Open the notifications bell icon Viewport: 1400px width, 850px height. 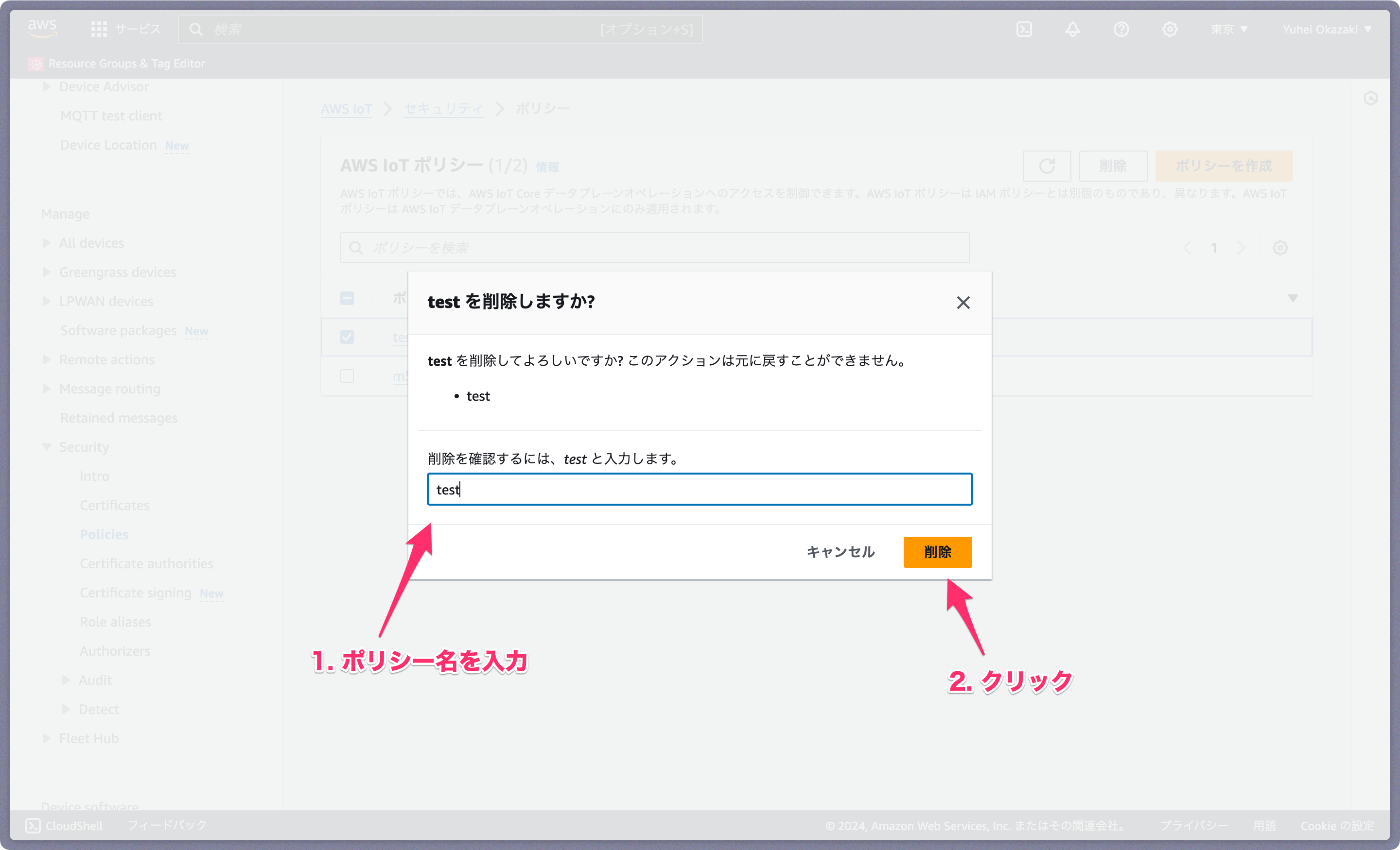(x=1073, y=29)
